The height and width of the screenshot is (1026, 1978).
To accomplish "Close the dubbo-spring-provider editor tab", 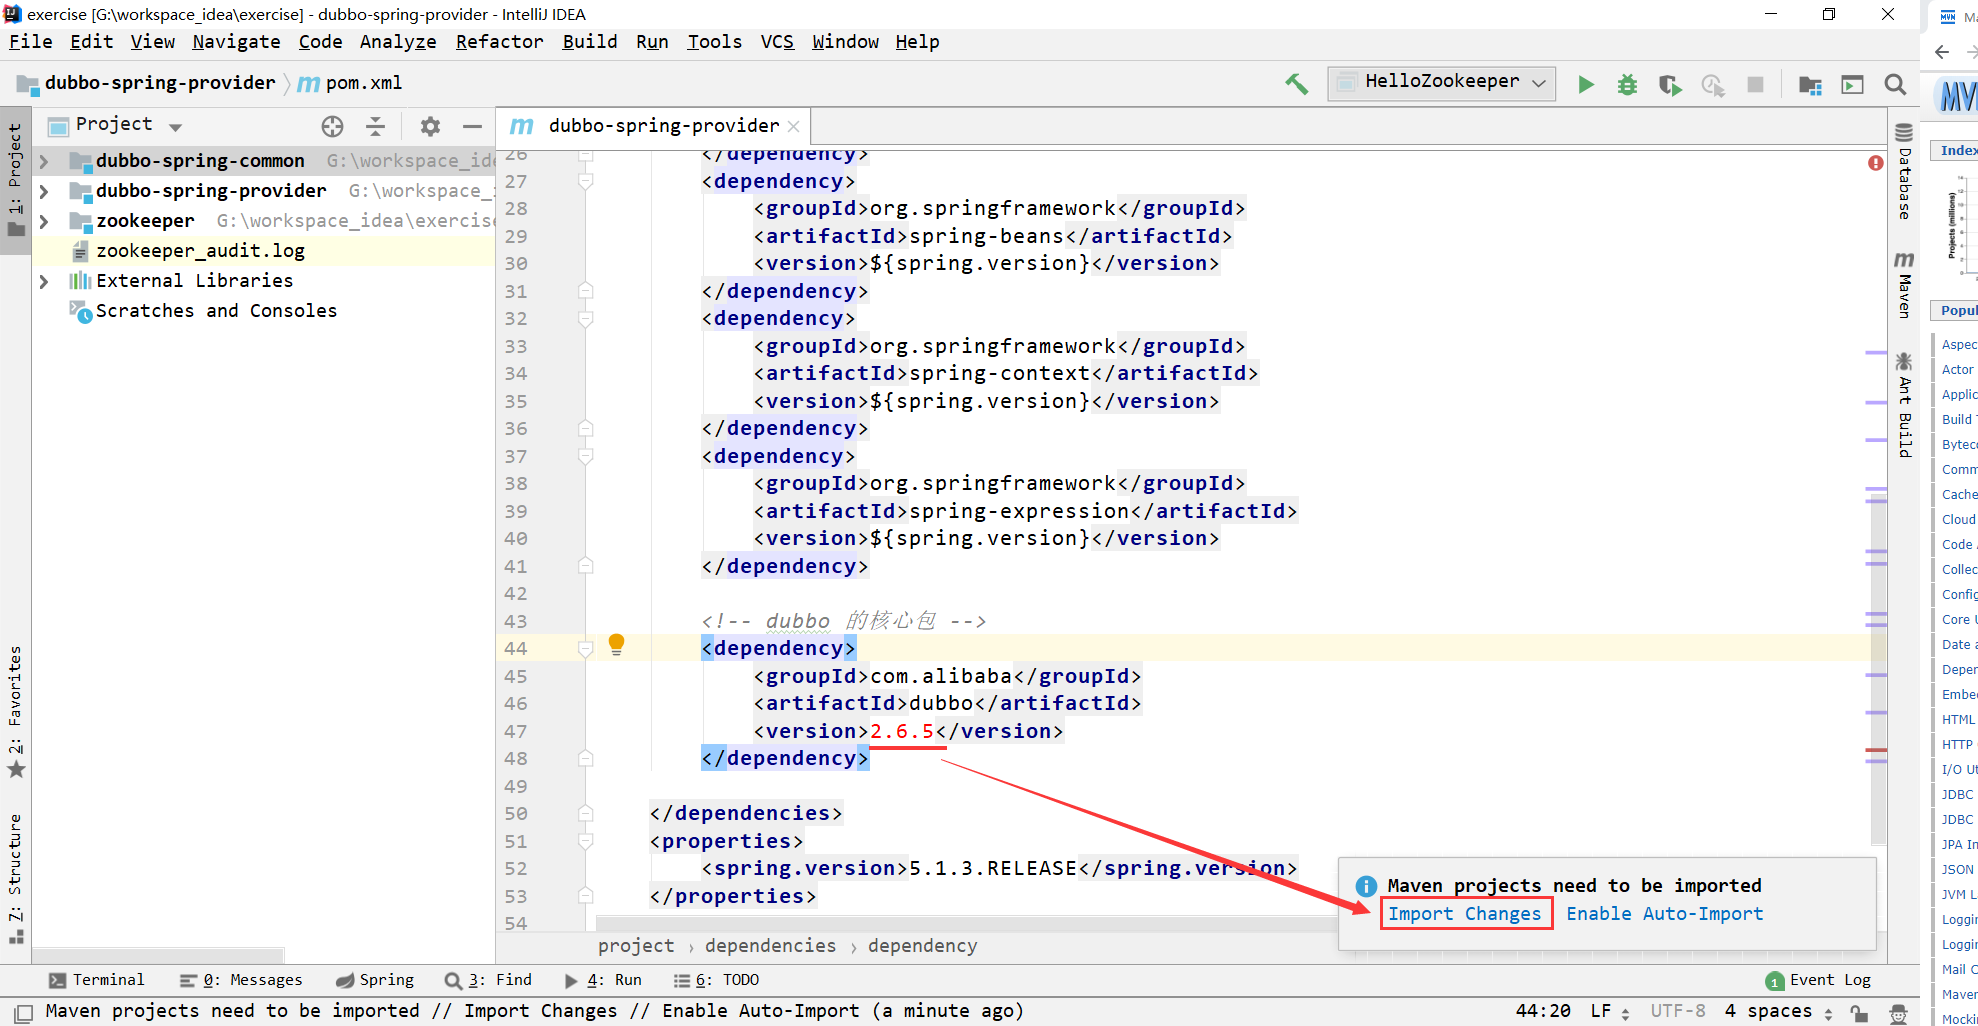I will pyautogui.click(x=793, y=126).
